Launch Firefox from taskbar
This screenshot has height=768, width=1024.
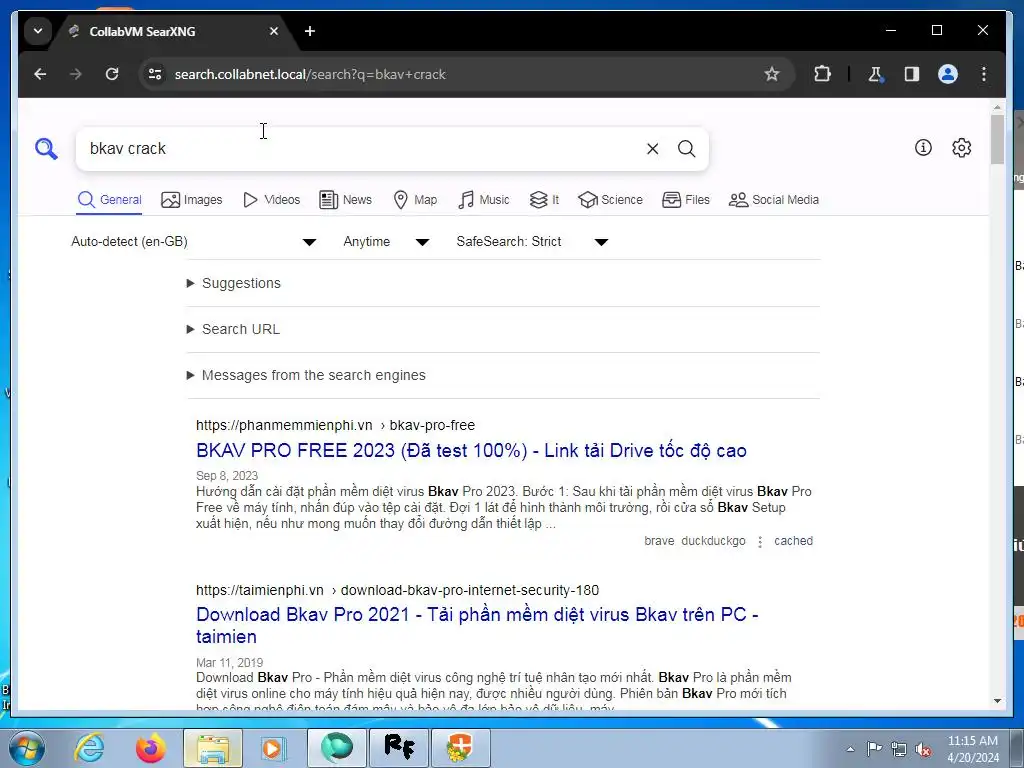[x=150, y=748]
